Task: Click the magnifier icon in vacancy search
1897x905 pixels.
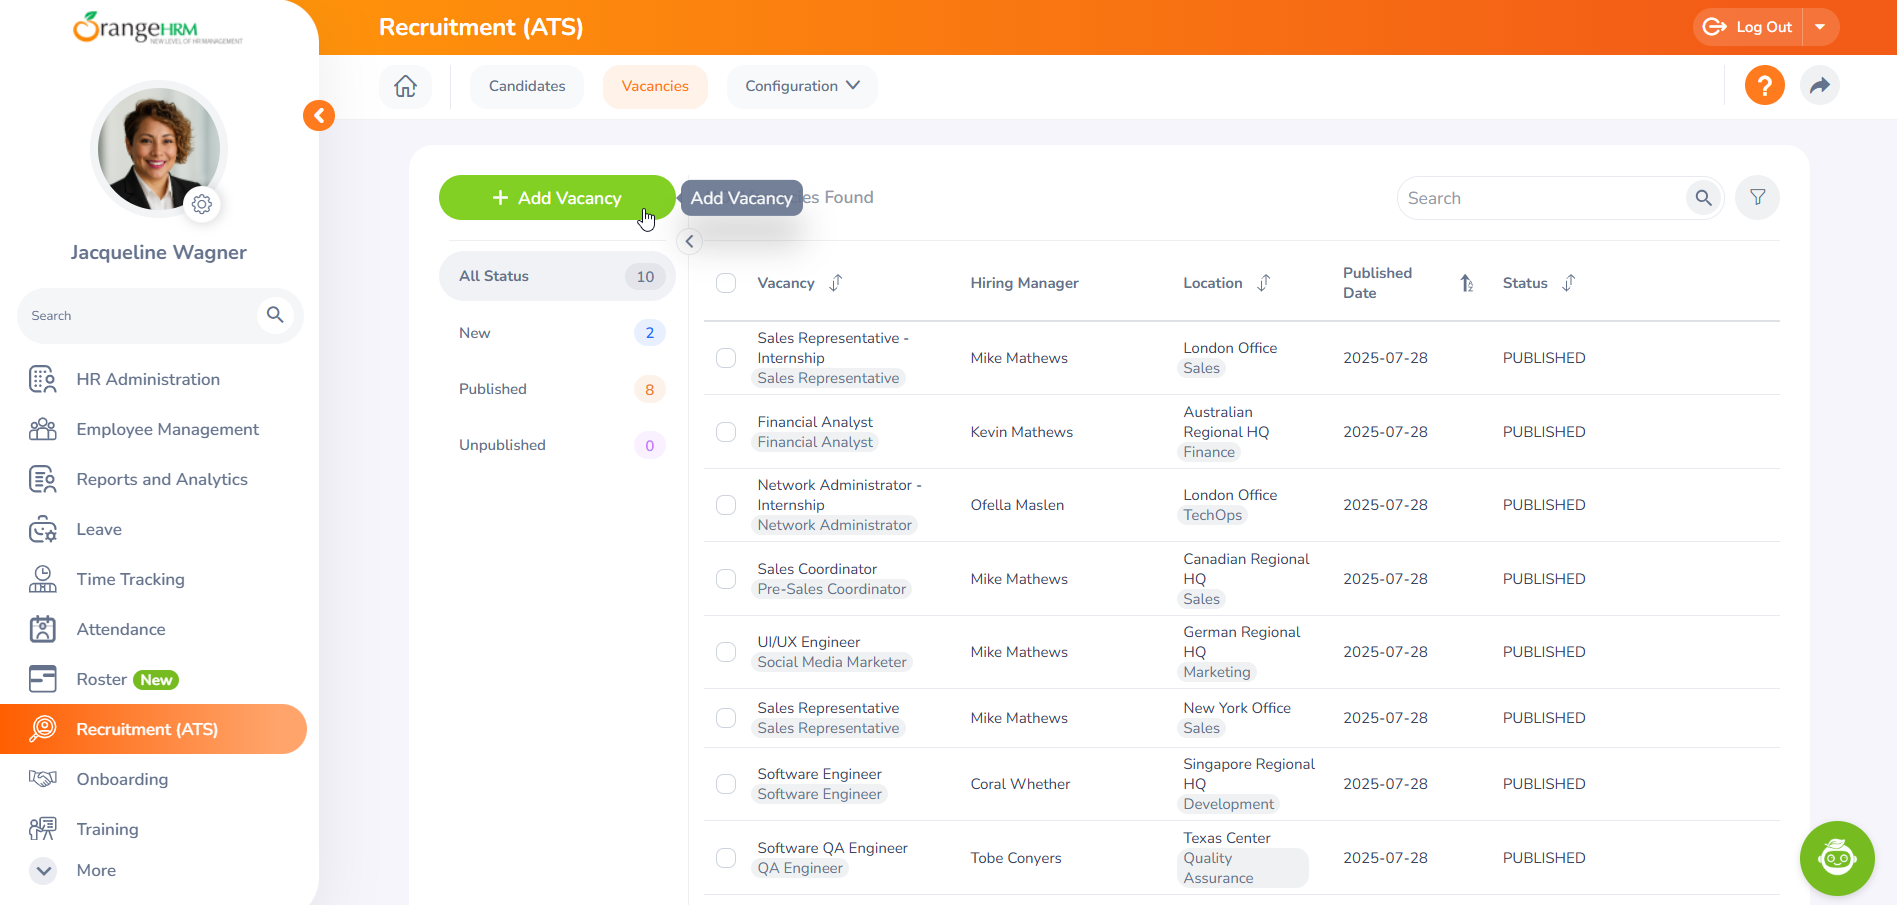Action: tap(1703, 198)
